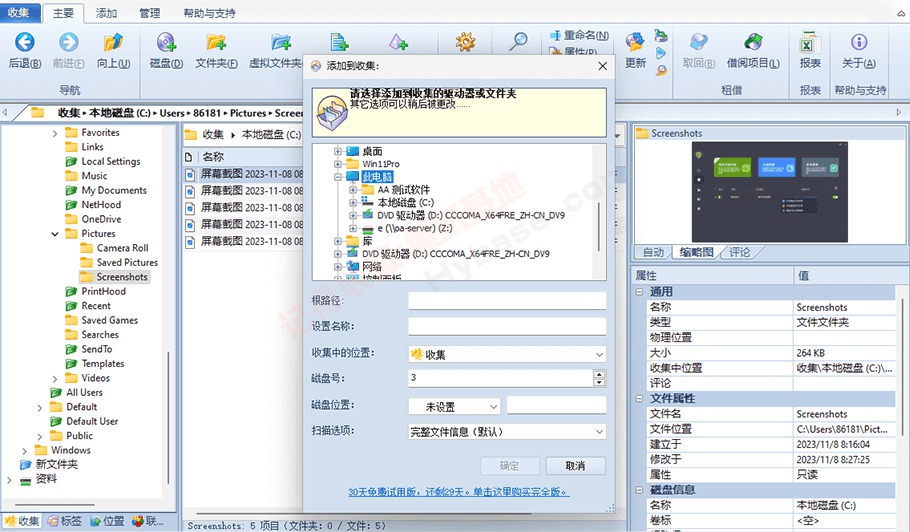Select the Screenshots folder in left tree
Image resolution: width=910 pixels, height=532 pixels.
click(122, 277)
